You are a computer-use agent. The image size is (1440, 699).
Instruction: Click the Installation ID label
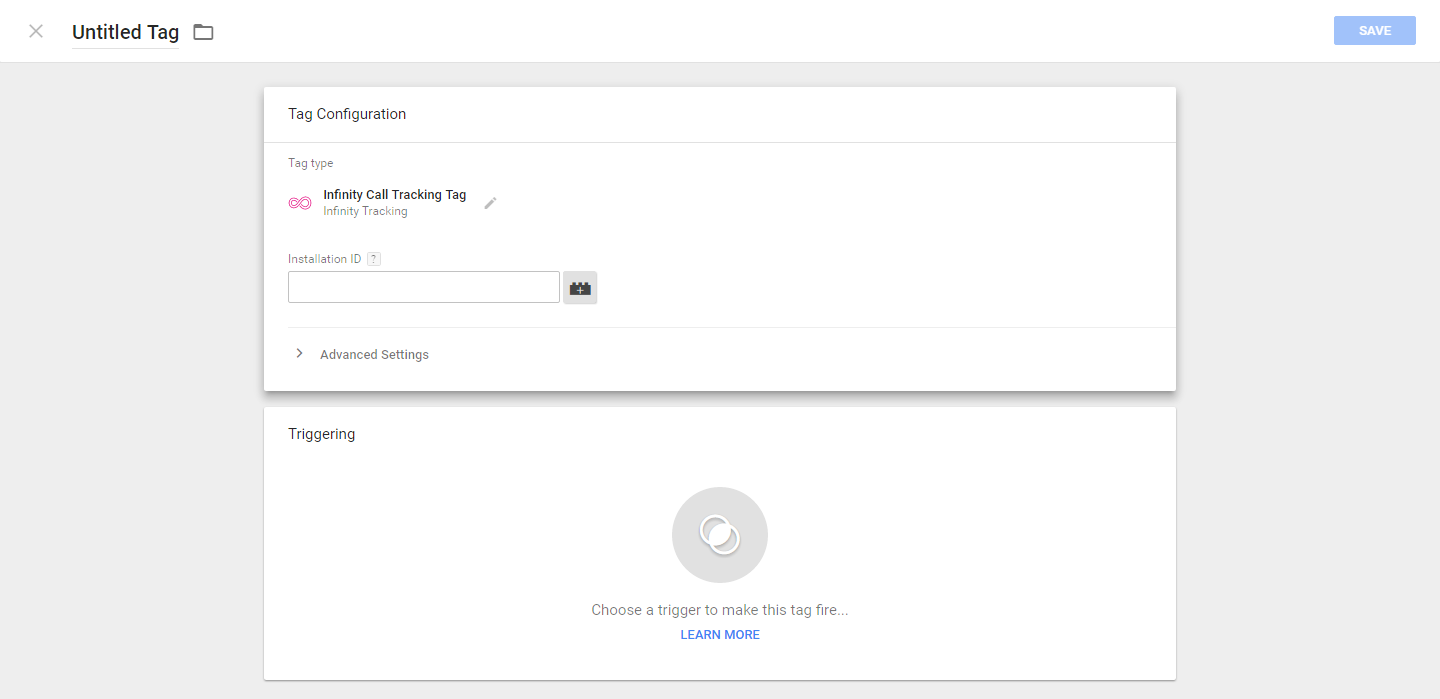(x=325, y=259)
